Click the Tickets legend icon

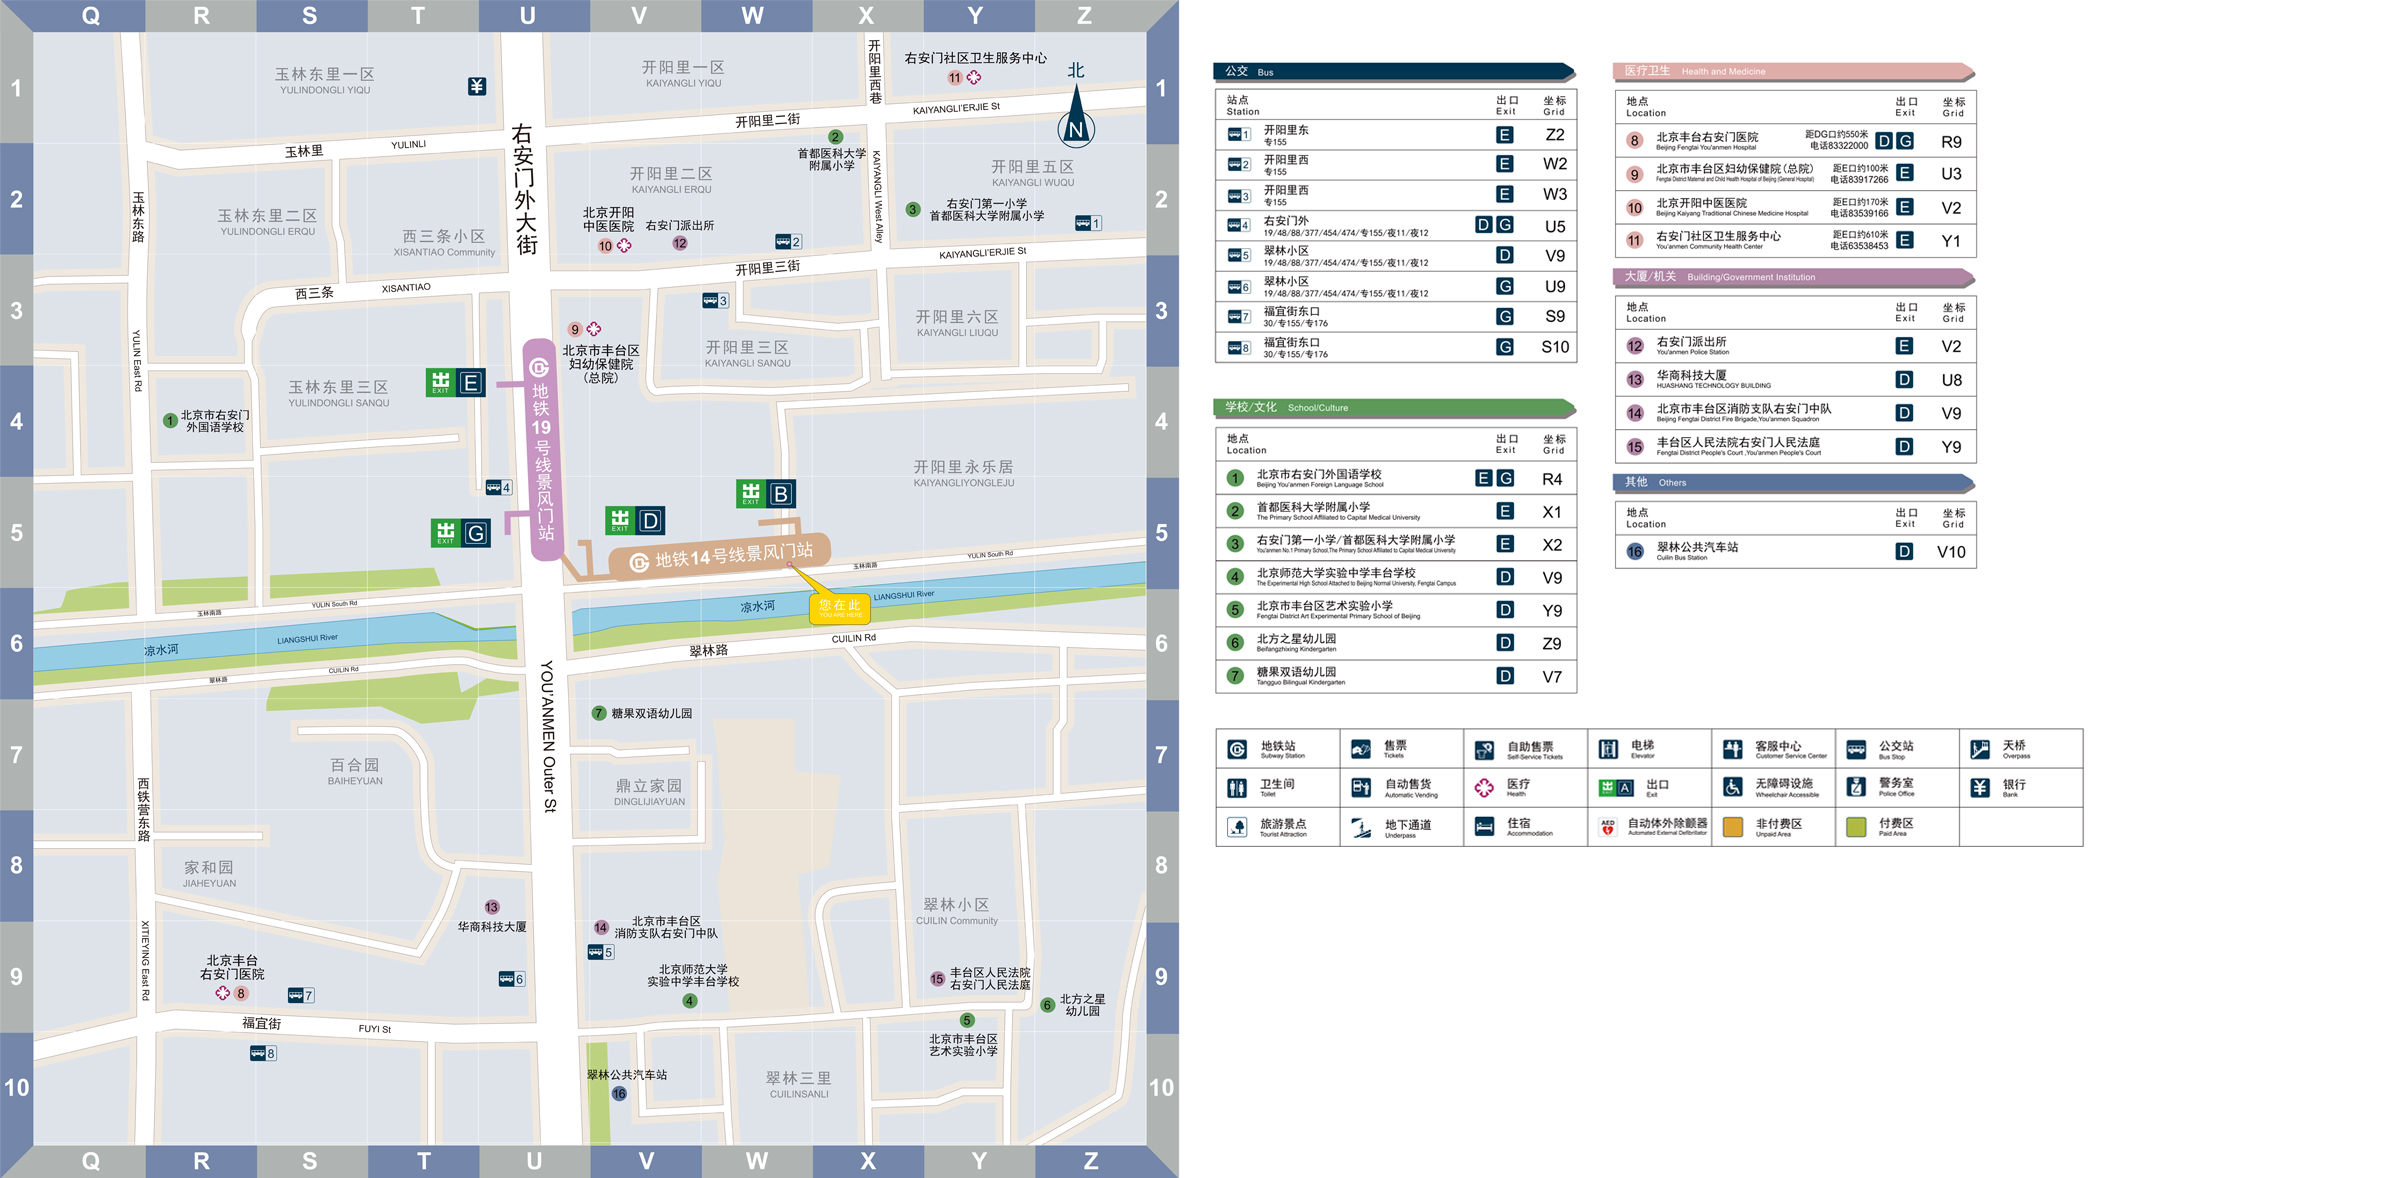[x=1361, y=749]
